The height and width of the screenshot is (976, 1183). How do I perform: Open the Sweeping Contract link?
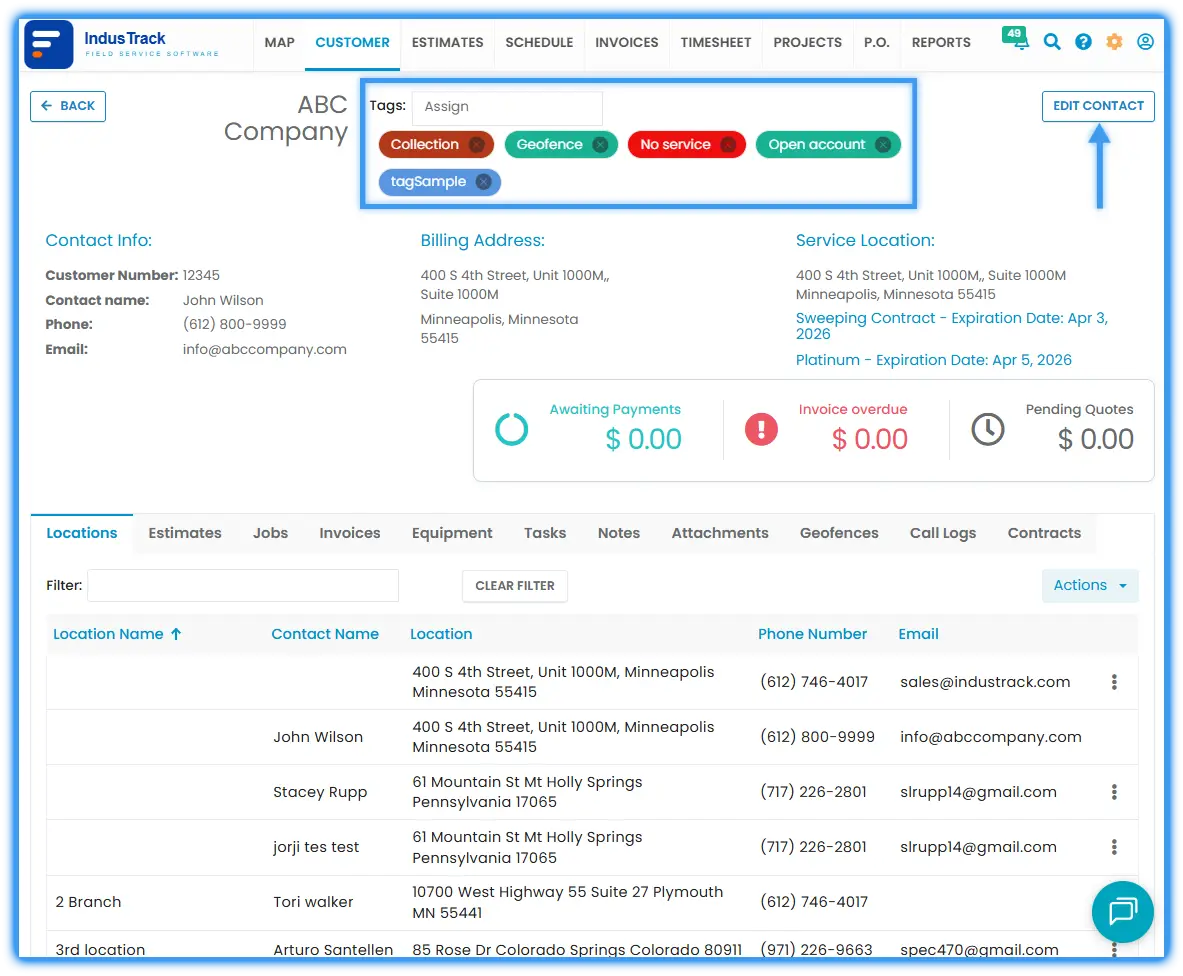click(951, 326)
